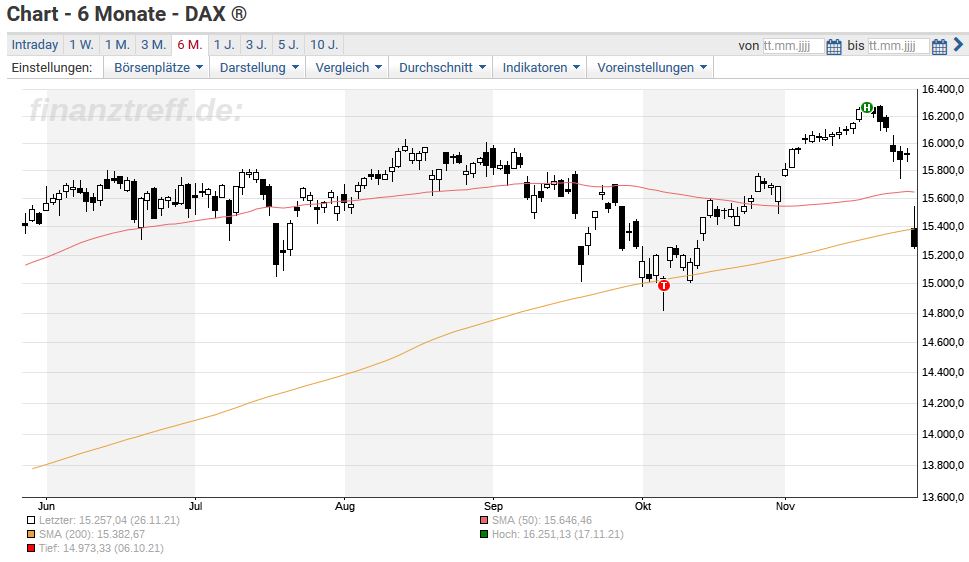Expand the Durchschnitt dropdown

click(x=442, y=67)
